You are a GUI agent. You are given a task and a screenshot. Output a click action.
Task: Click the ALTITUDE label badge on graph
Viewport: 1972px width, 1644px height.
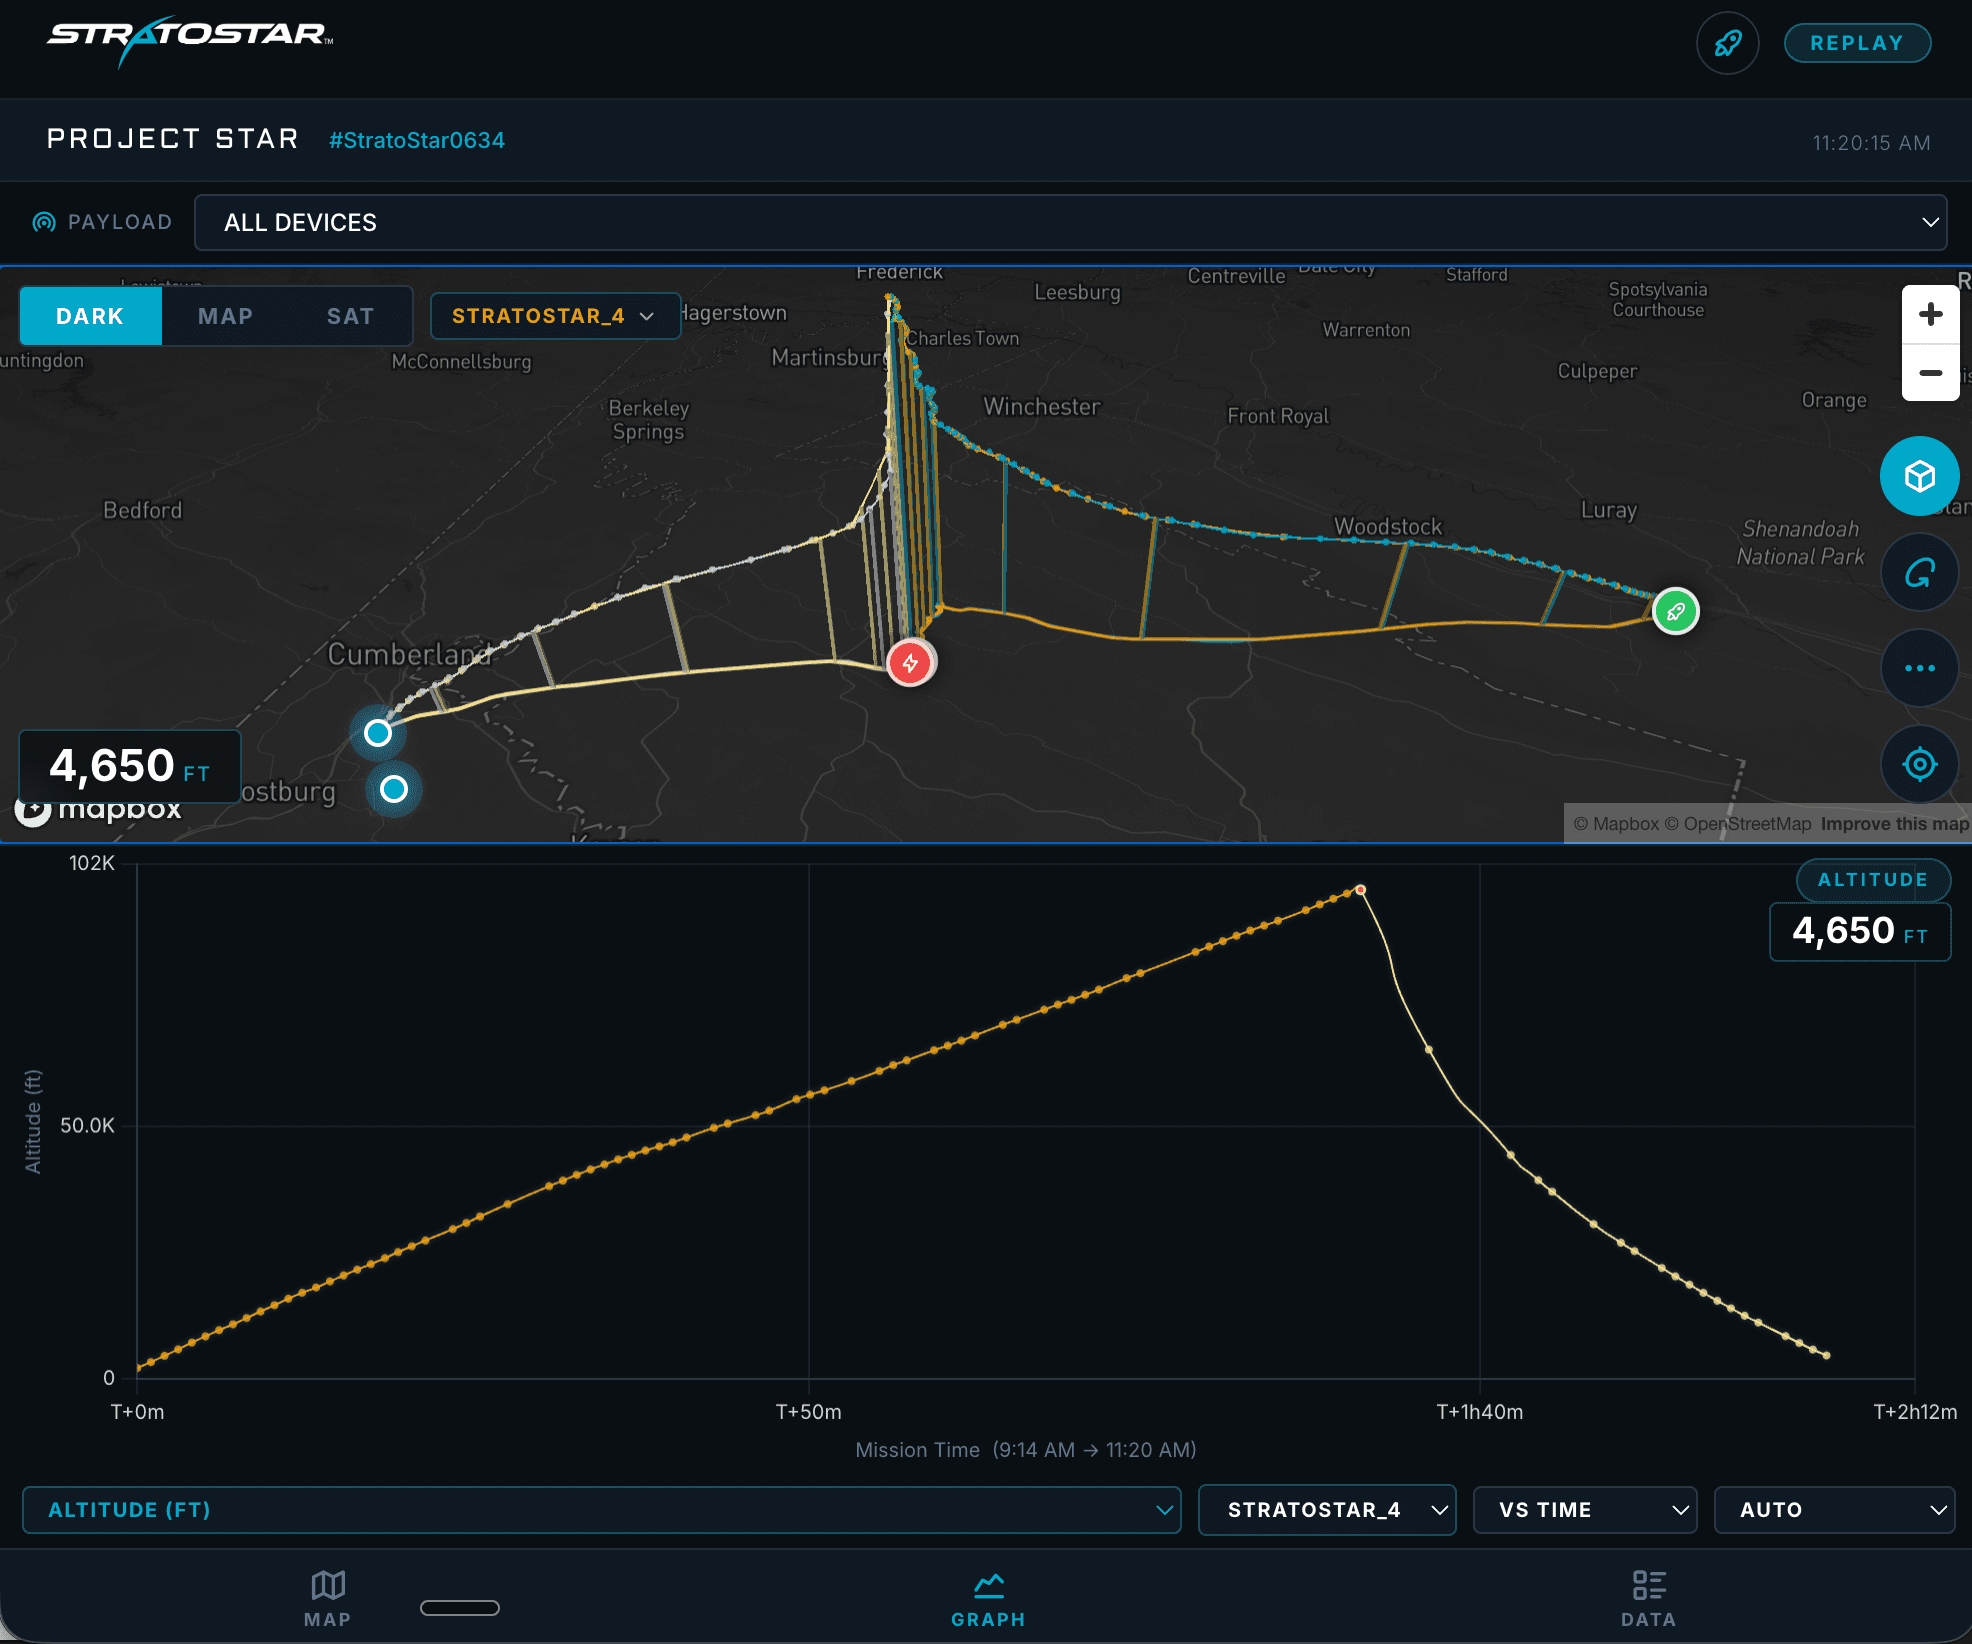(1873, 880)
